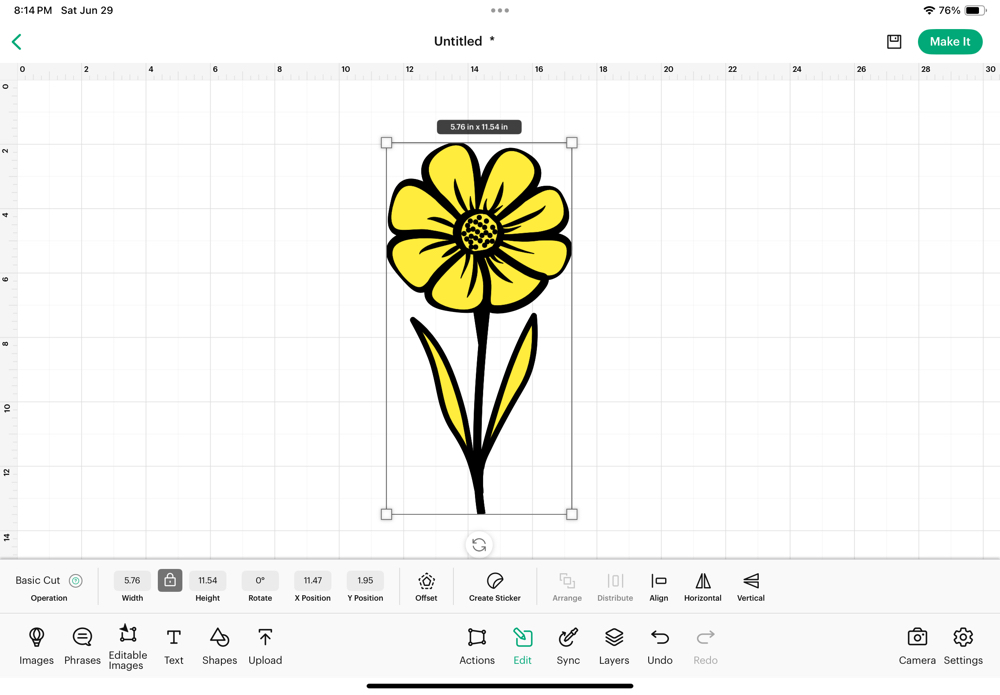
Task: Show the Layers panel
Action: click(614, 647)
